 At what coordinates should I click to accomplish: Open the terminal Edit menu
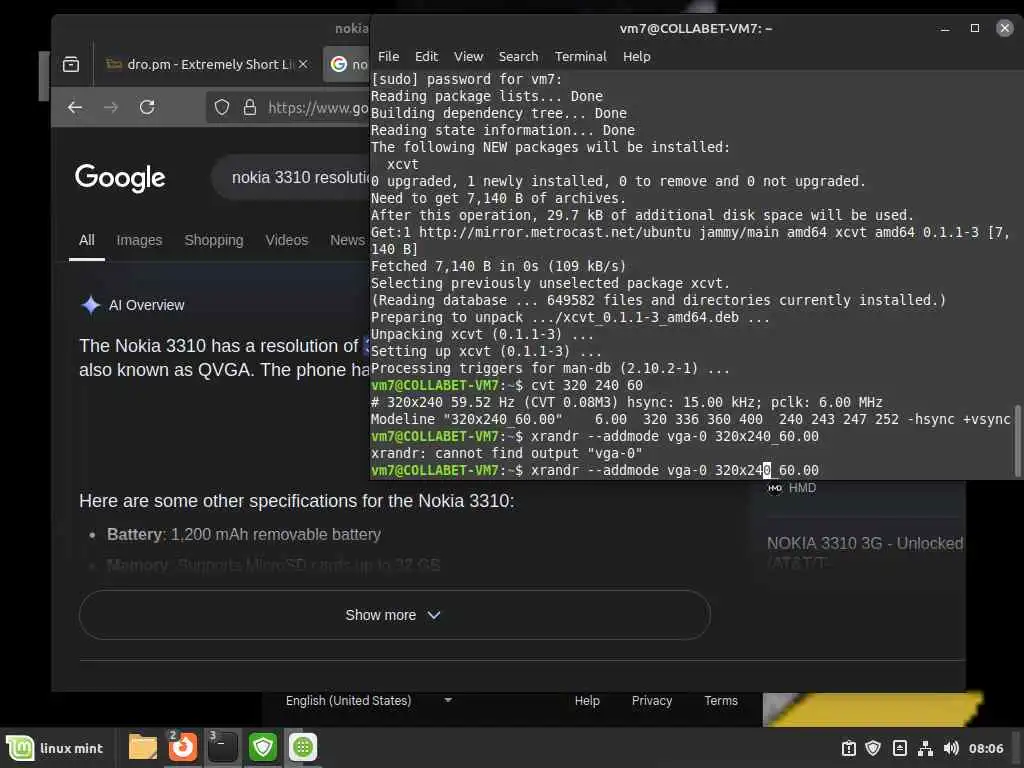click(426, 57)
